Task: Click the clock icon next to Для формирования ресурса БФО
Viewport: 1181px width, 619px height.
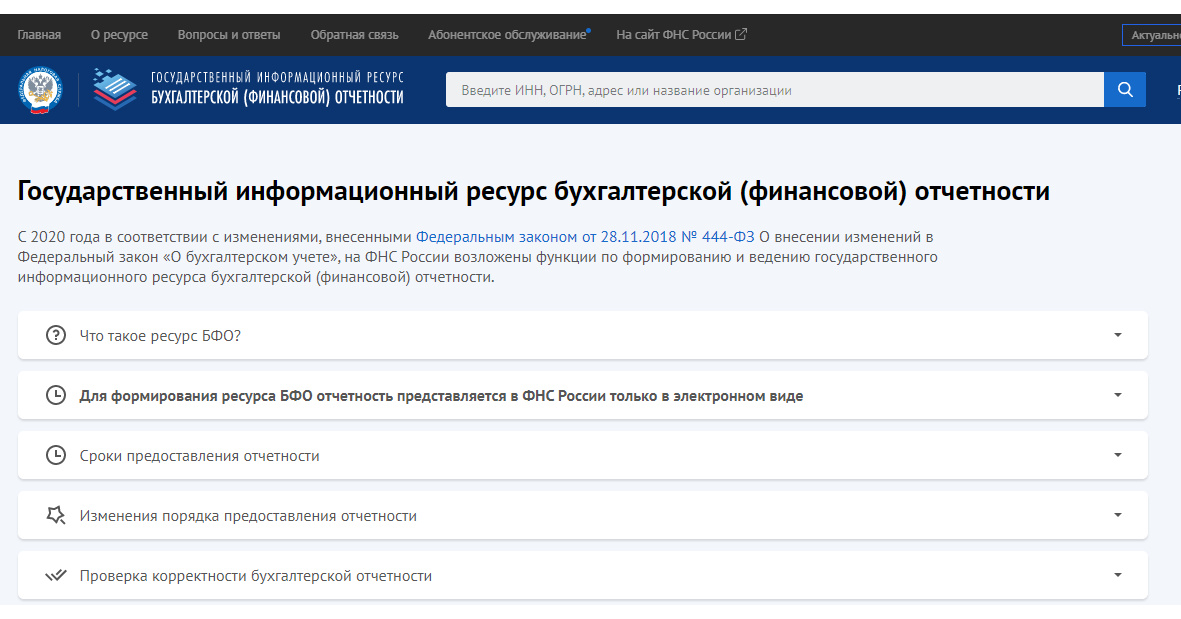Action: pos(56,395)
